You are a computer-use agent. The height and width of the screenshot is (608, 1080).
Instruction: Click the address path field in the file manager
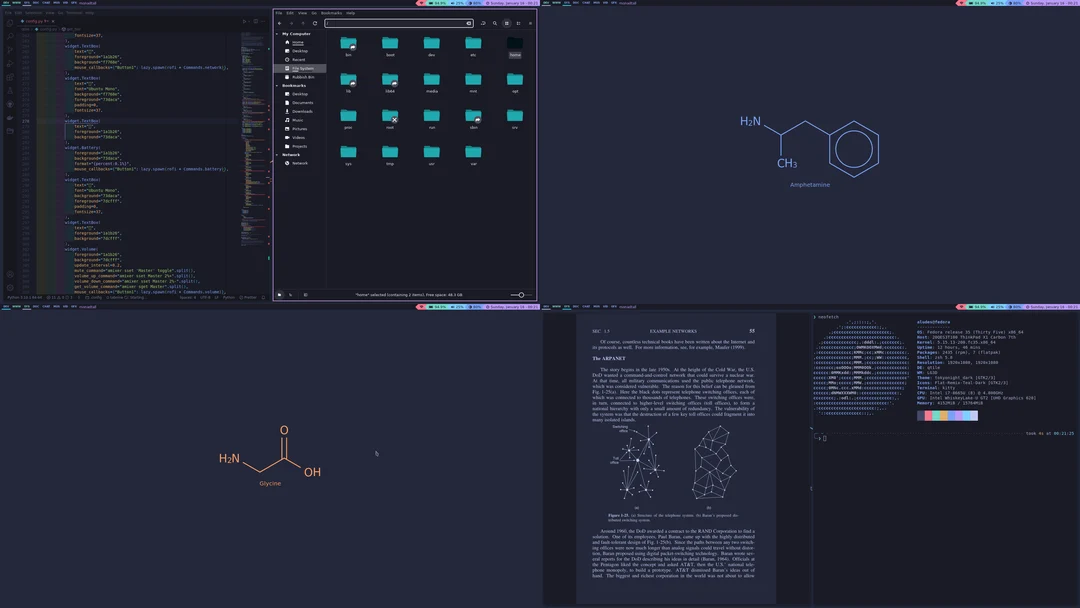pyautogui.click(x=400, y=22)
